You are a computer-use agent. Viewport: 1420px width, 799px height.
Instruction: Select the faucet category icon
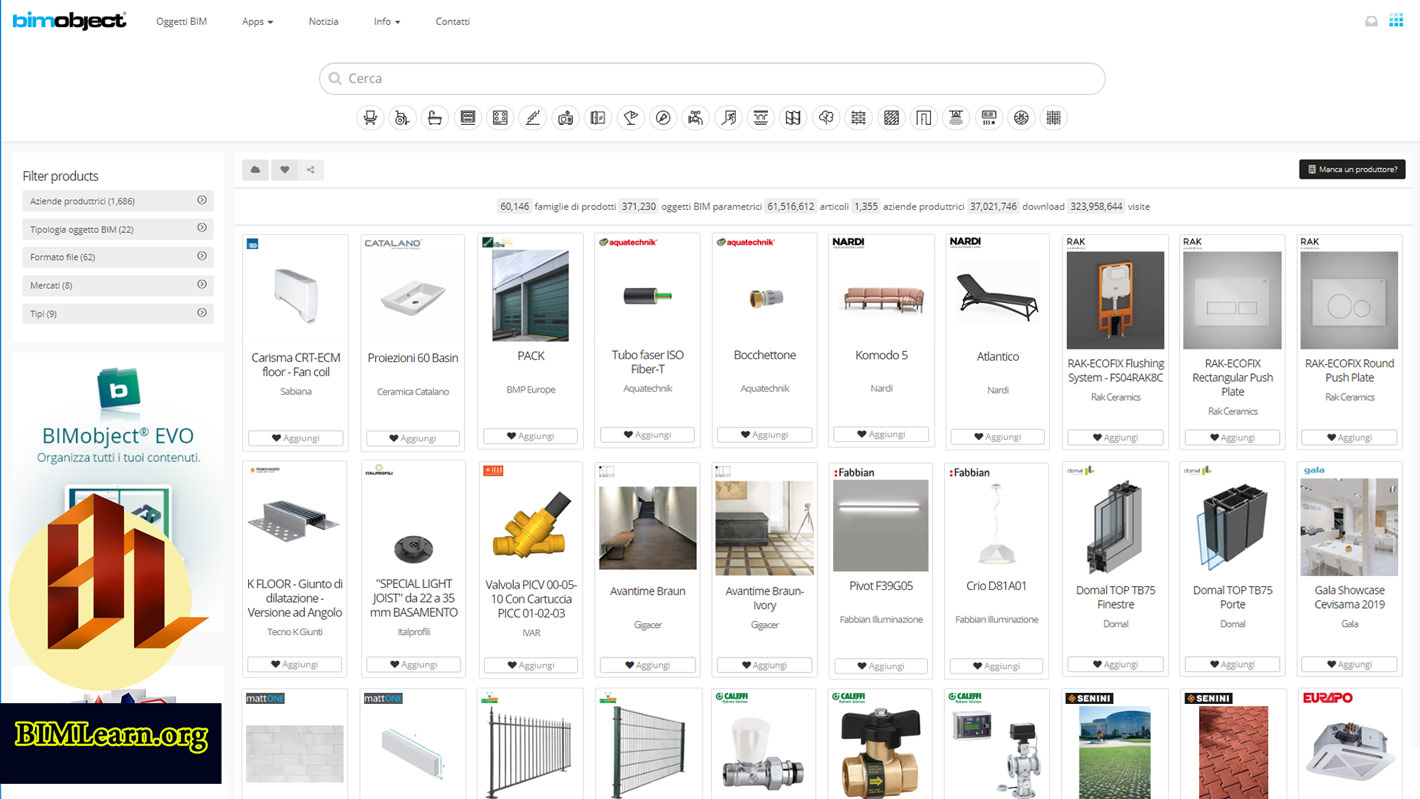pos(695,117)
